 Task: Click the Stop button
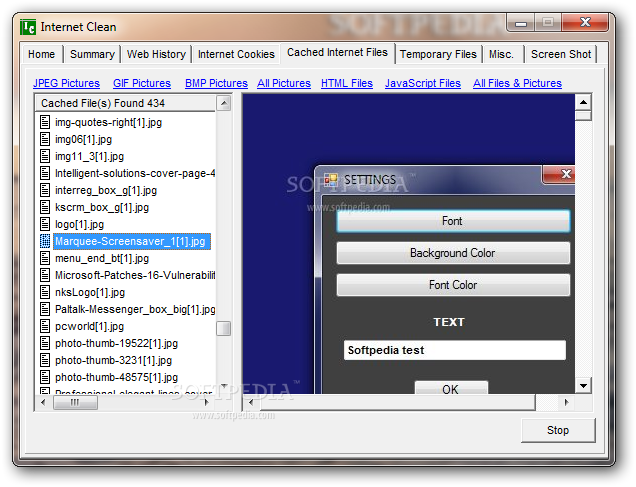coord(558,430)
